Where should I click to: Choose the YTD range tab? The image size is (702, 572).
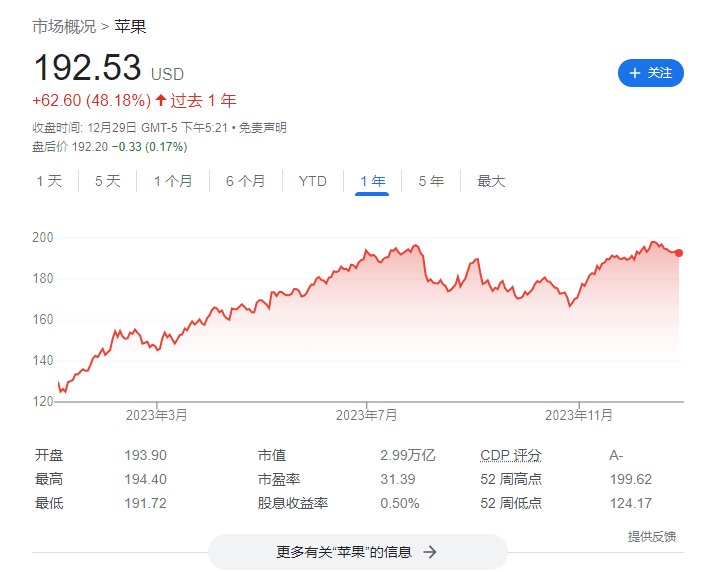pos(312,181)
